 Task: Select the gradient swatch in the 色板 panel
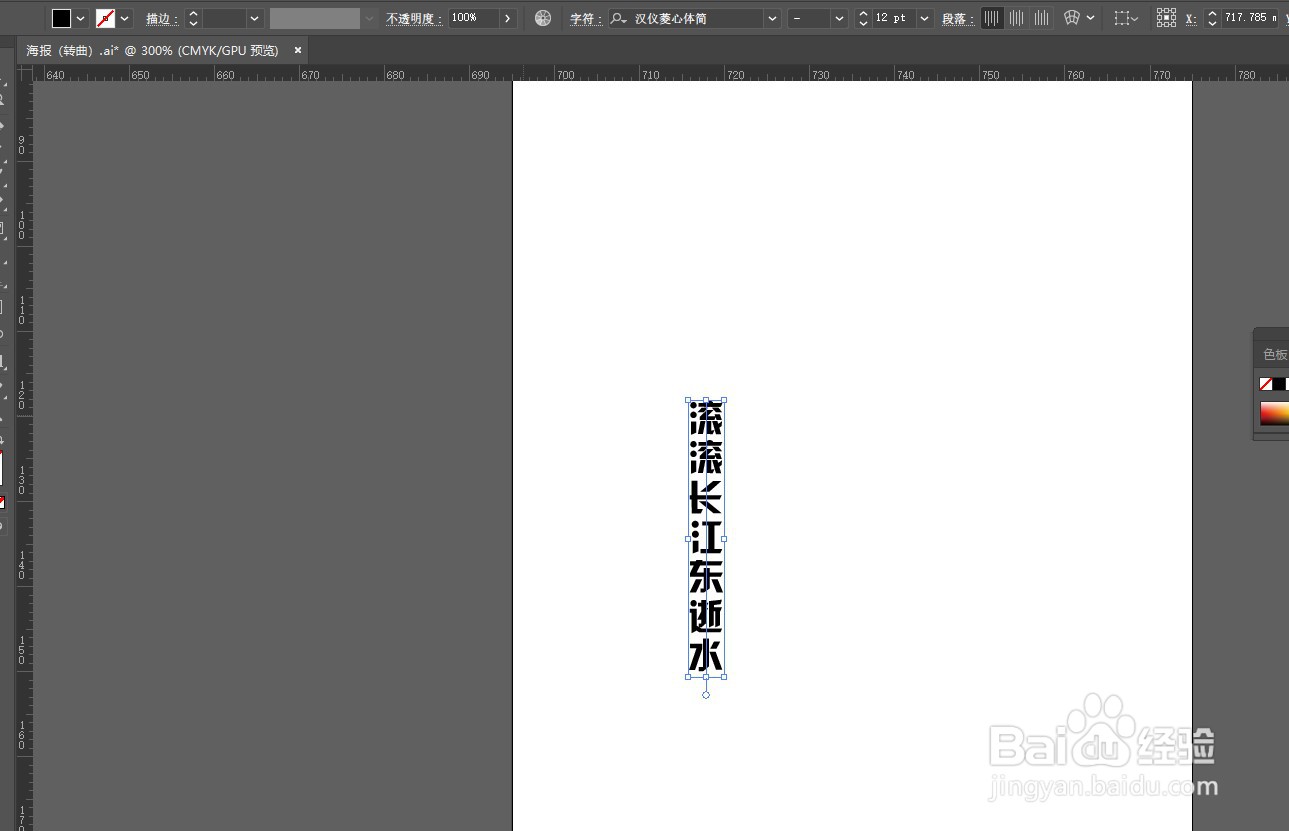(x=1272, y=413)
